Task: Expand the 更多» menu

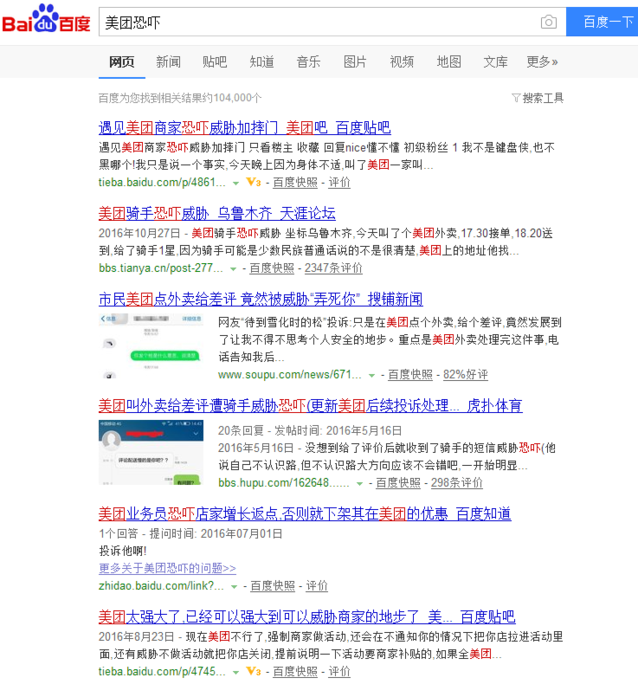Action: coord(542,62)
